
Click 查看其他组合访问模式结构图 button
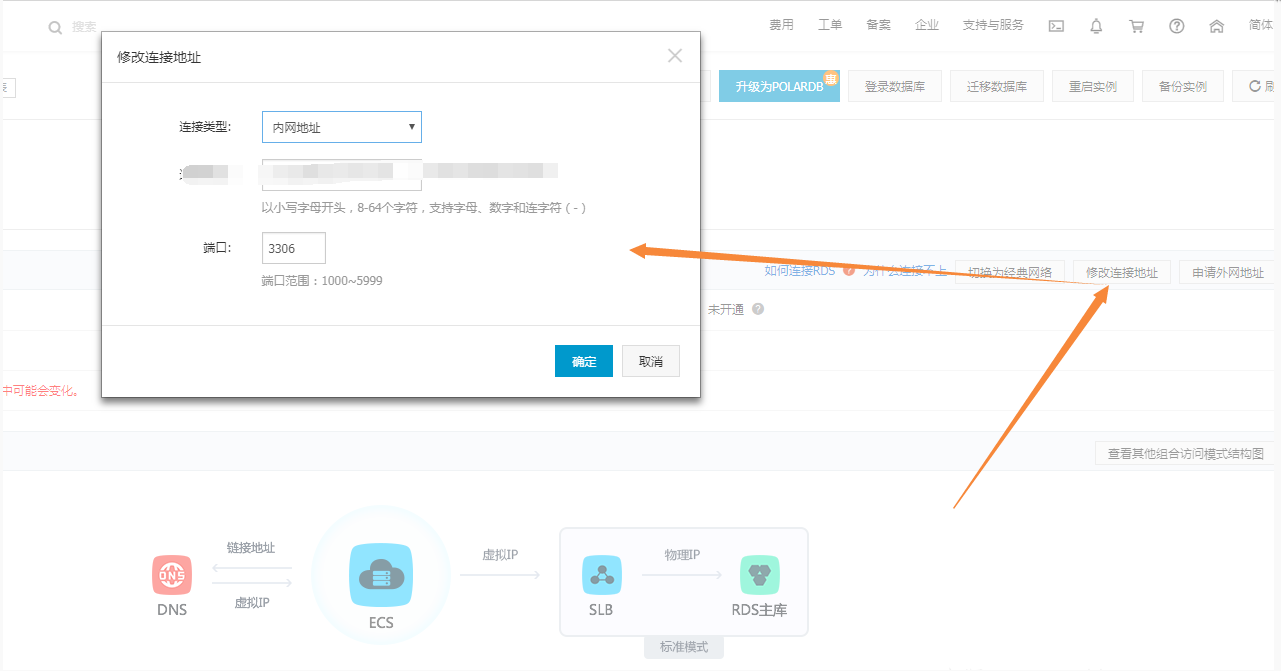(x=1186, y=454)
